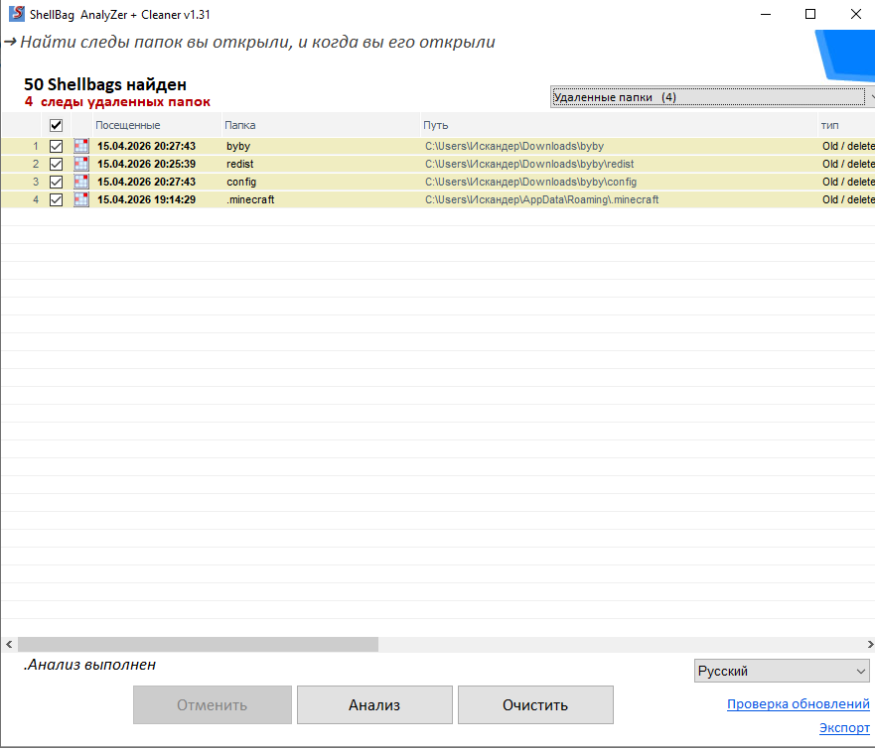Click the Очистить button
Screen dimensions: 875x750
click(x=536, y=705)
